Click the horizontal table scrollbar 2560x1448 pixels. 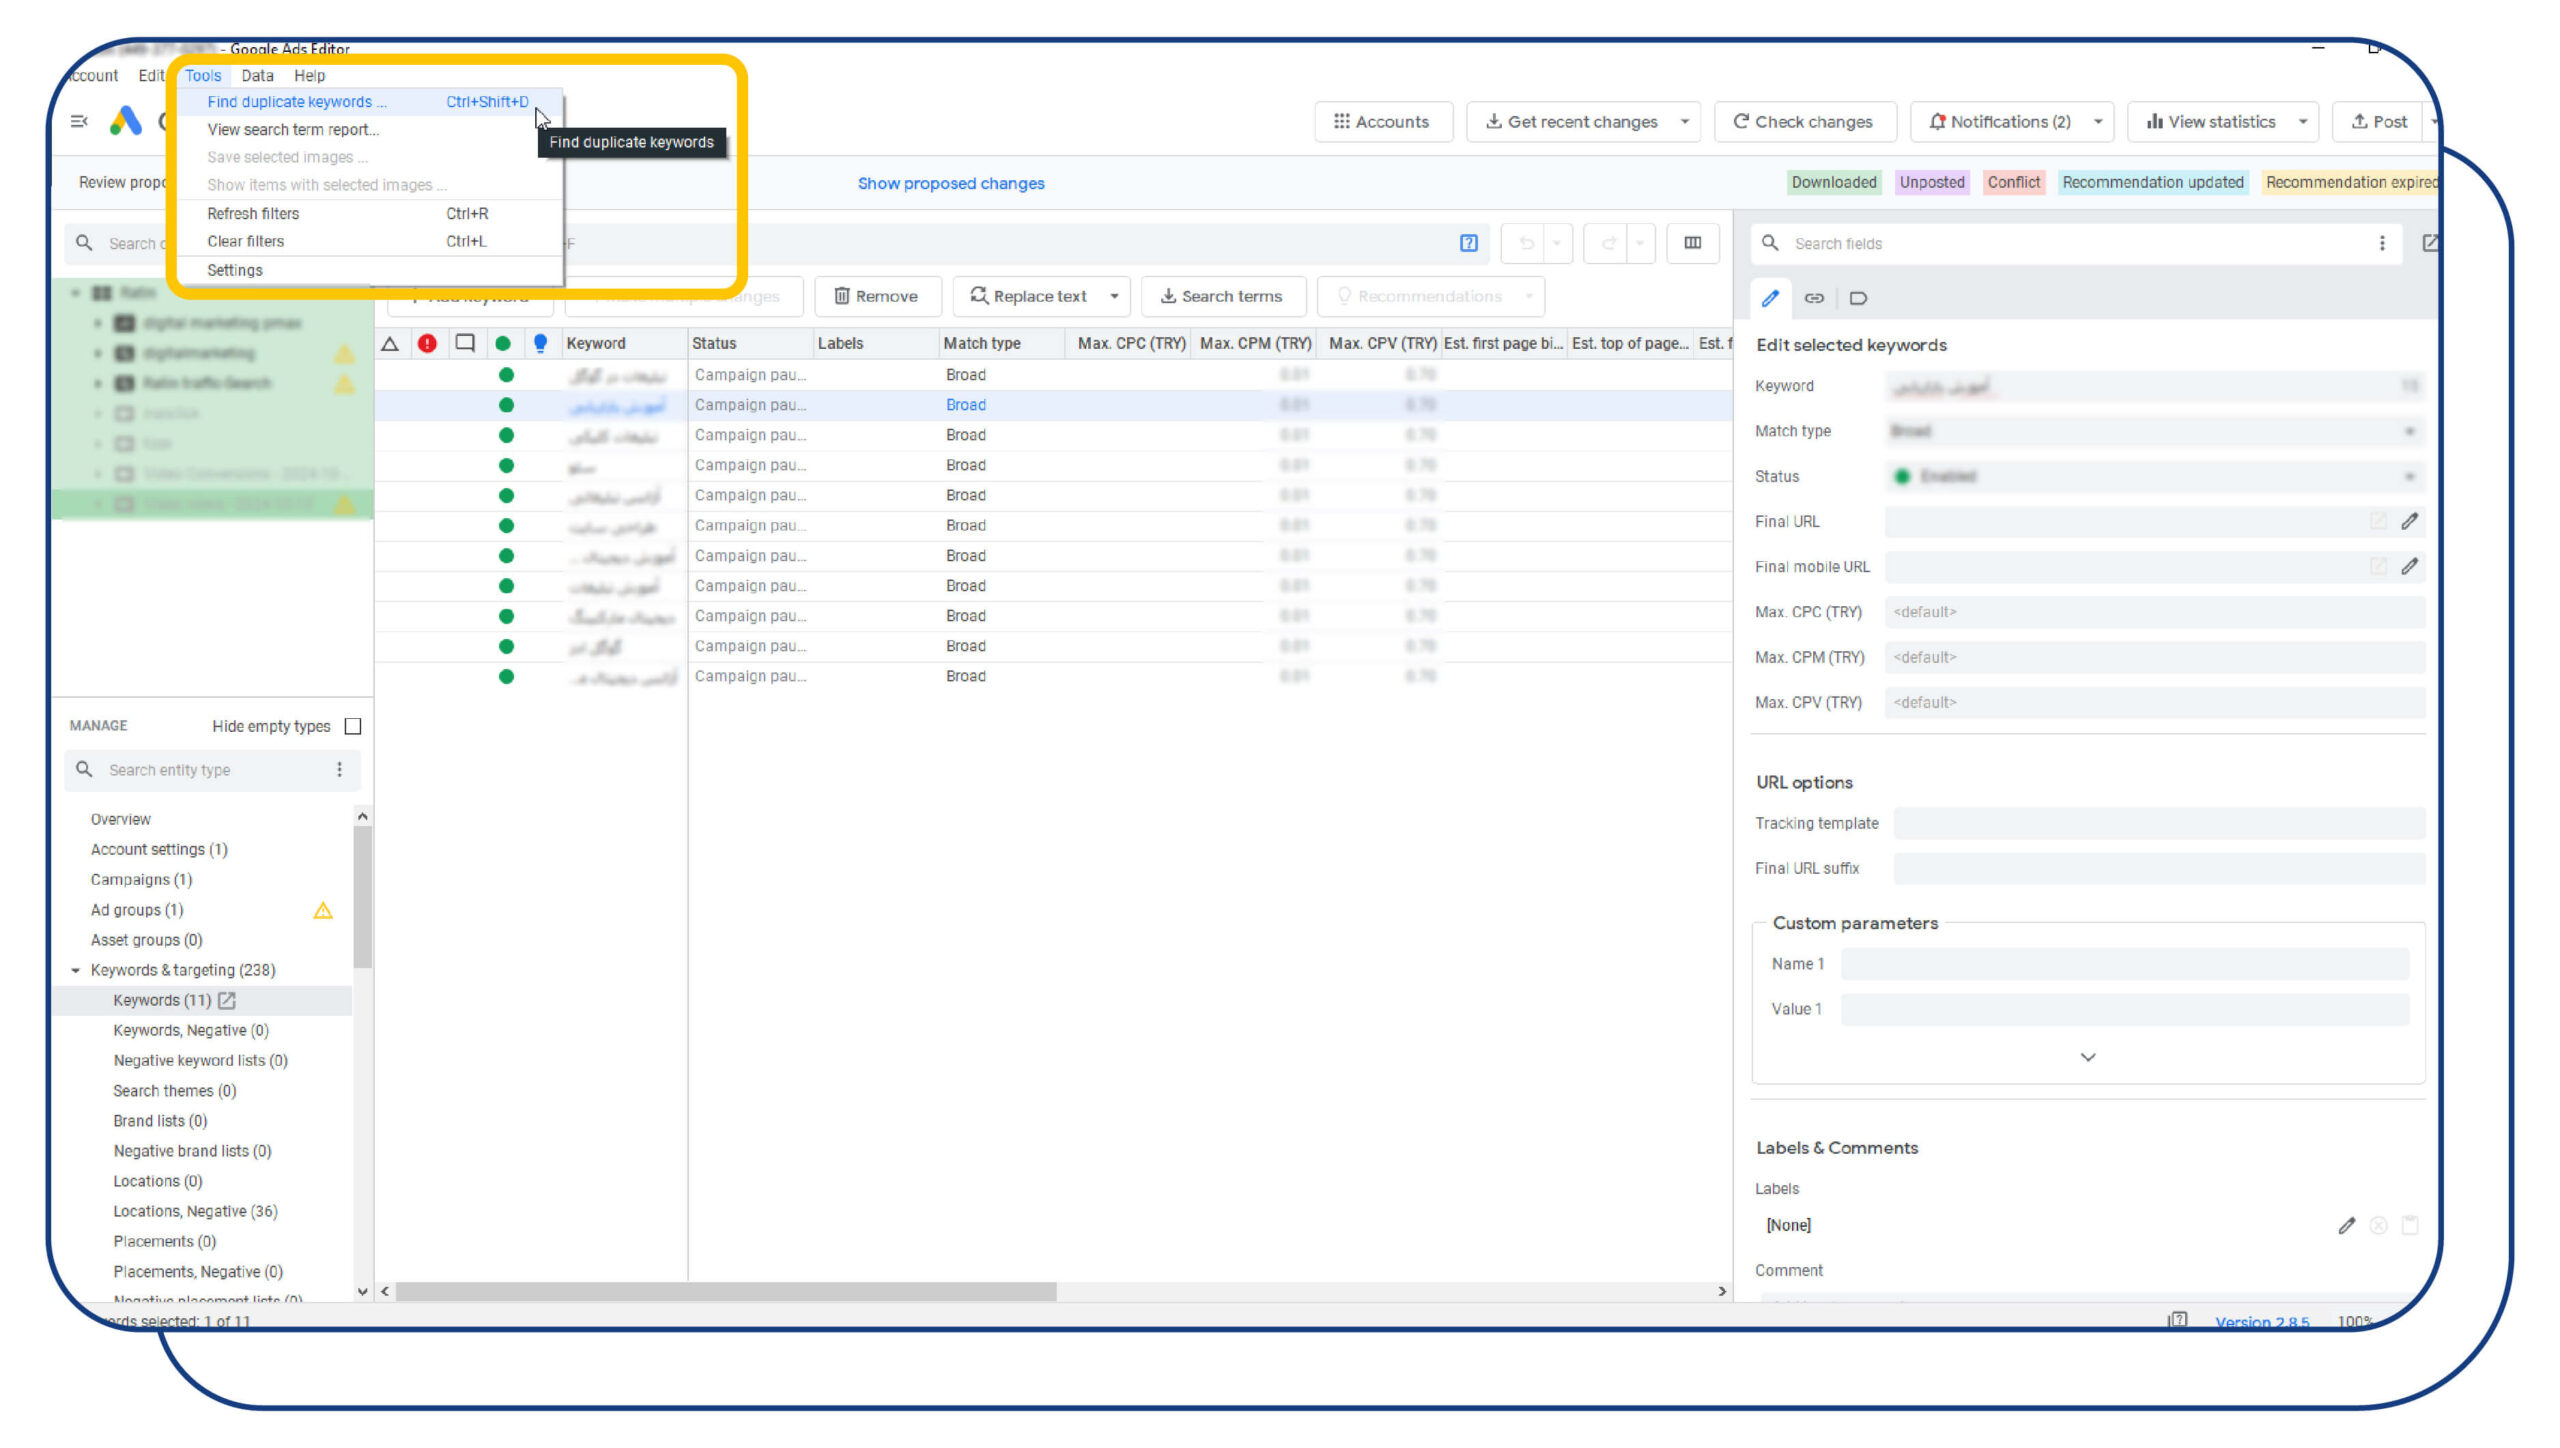[x=726, y=1291]
